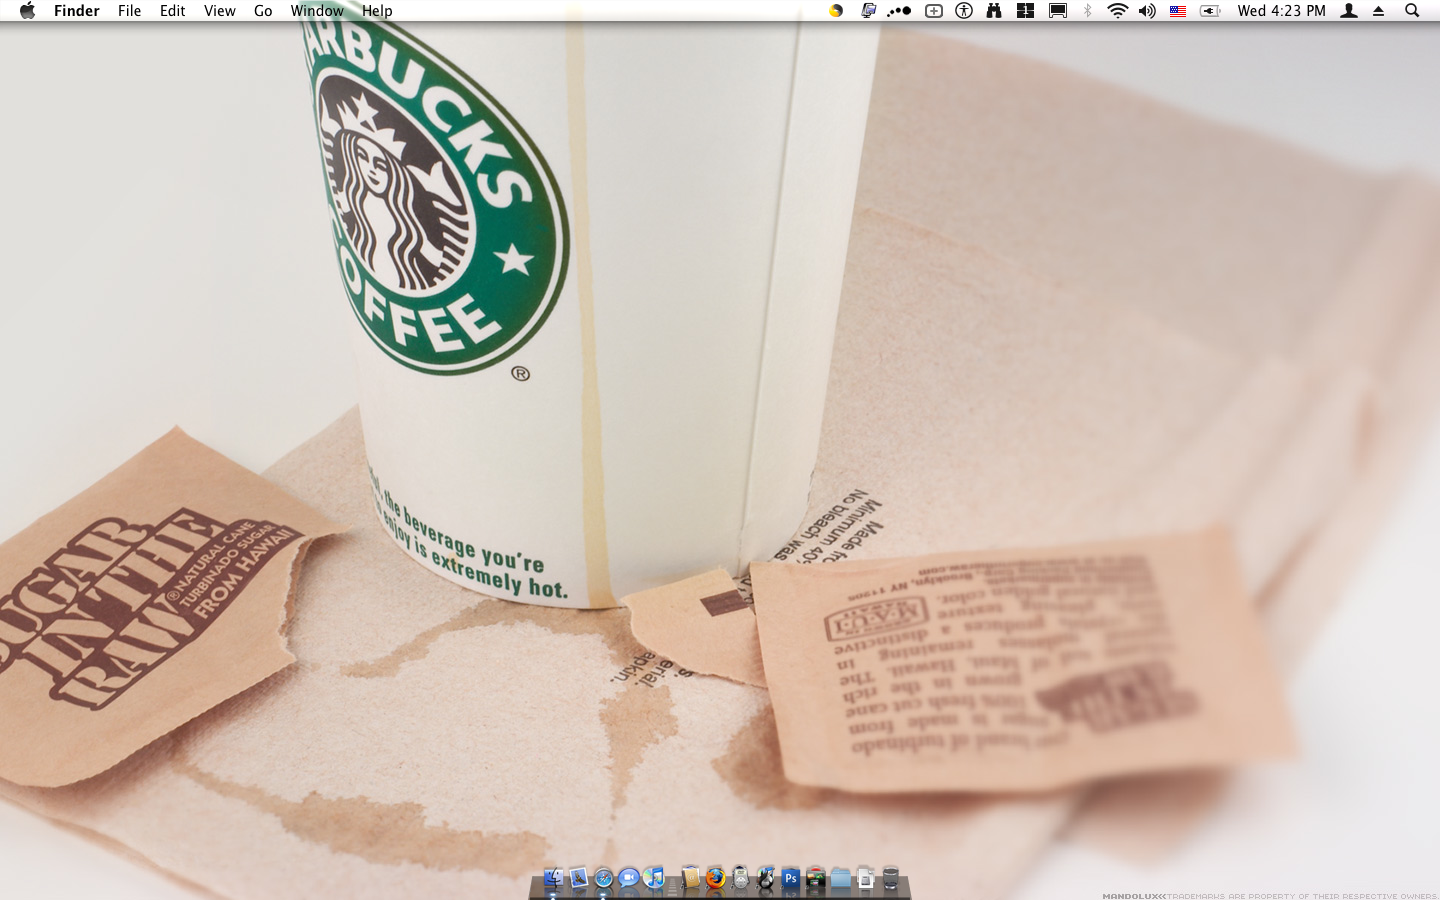
Task: Click the Wed 4:23 PM clock
Action: (x=1281, y=11)
